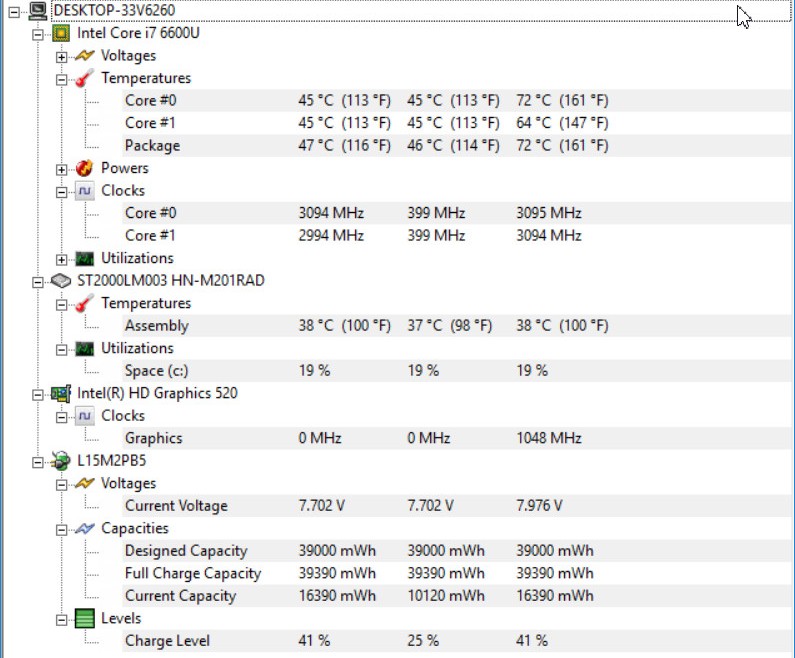
Task: Collapse the Intel Core i7 6600U tree
Action: 38,34
